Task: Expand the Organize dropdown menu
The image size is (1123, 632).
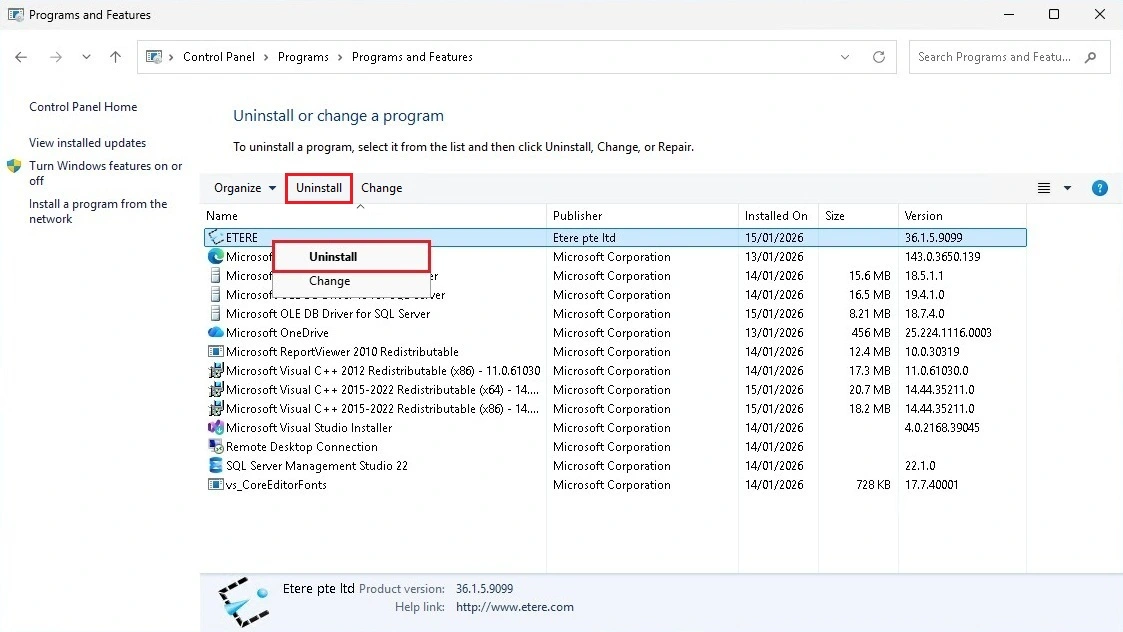Action: [245, 188]
